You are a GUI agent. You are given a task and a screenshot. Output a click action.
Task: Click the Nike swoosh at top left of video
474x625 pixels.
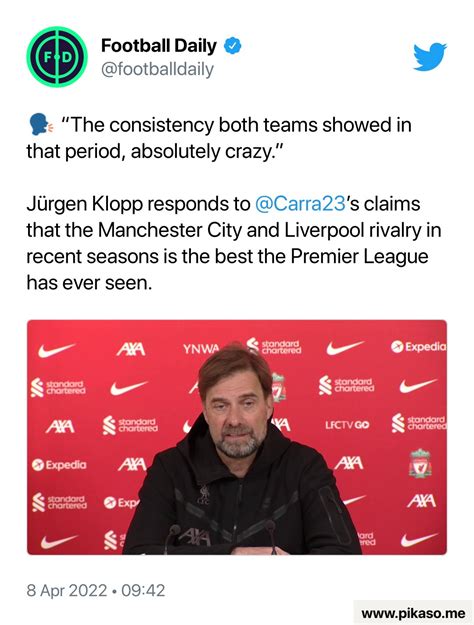click(56, 350)
